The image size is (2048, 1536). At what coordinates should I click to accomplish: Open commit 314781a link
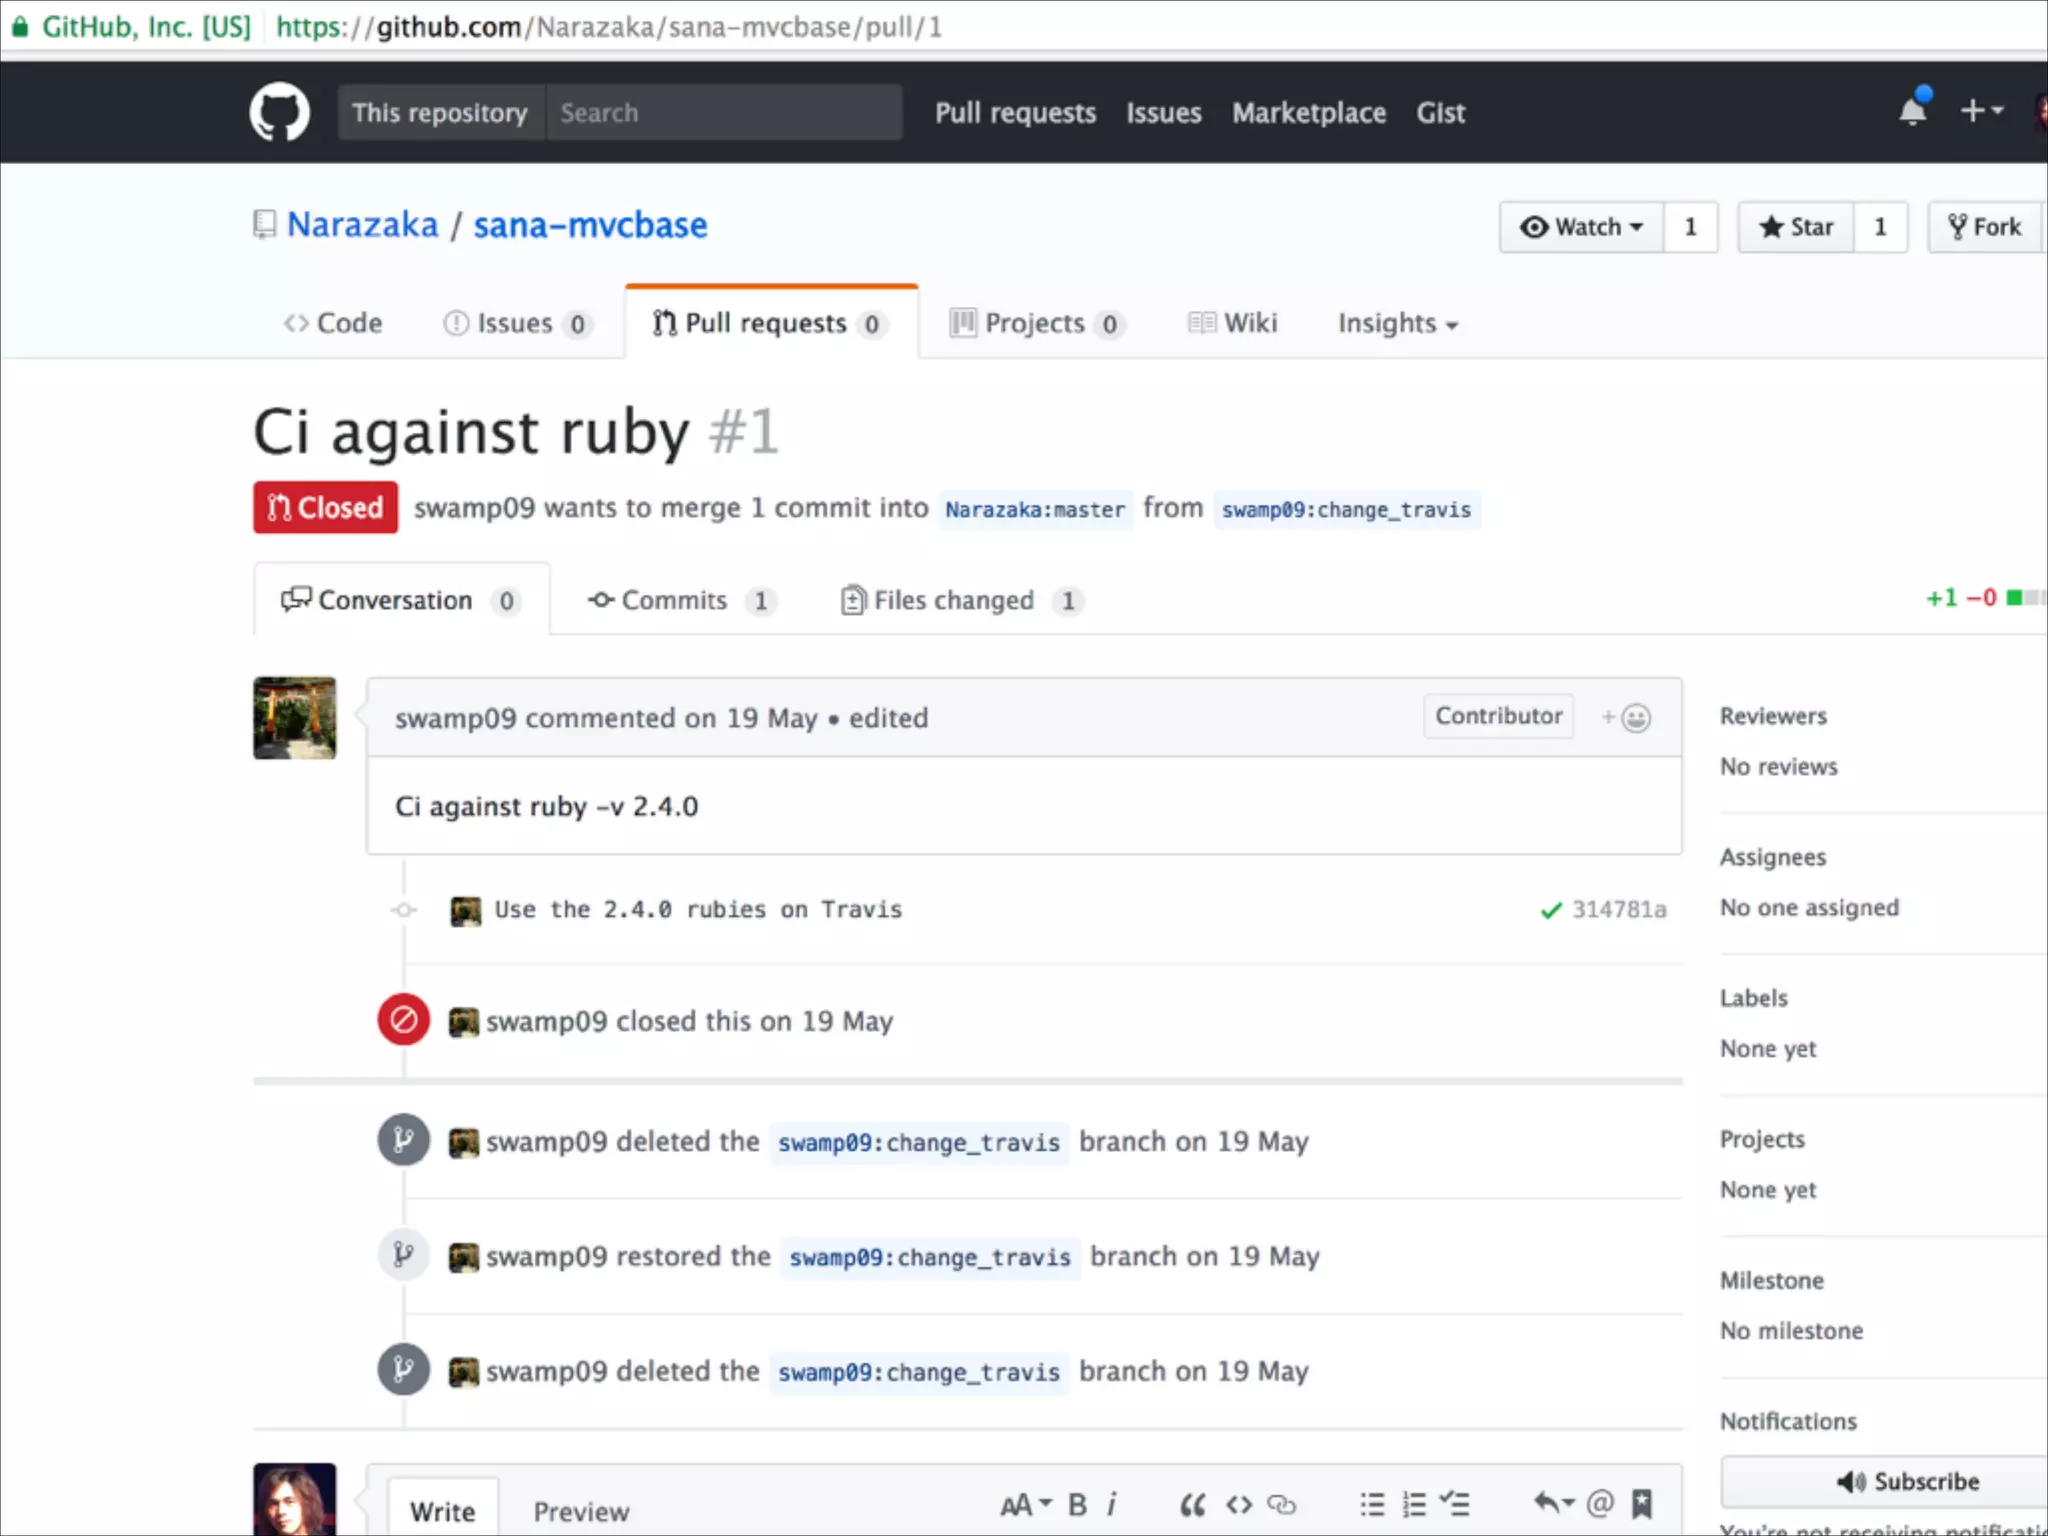pos(1618,909)
